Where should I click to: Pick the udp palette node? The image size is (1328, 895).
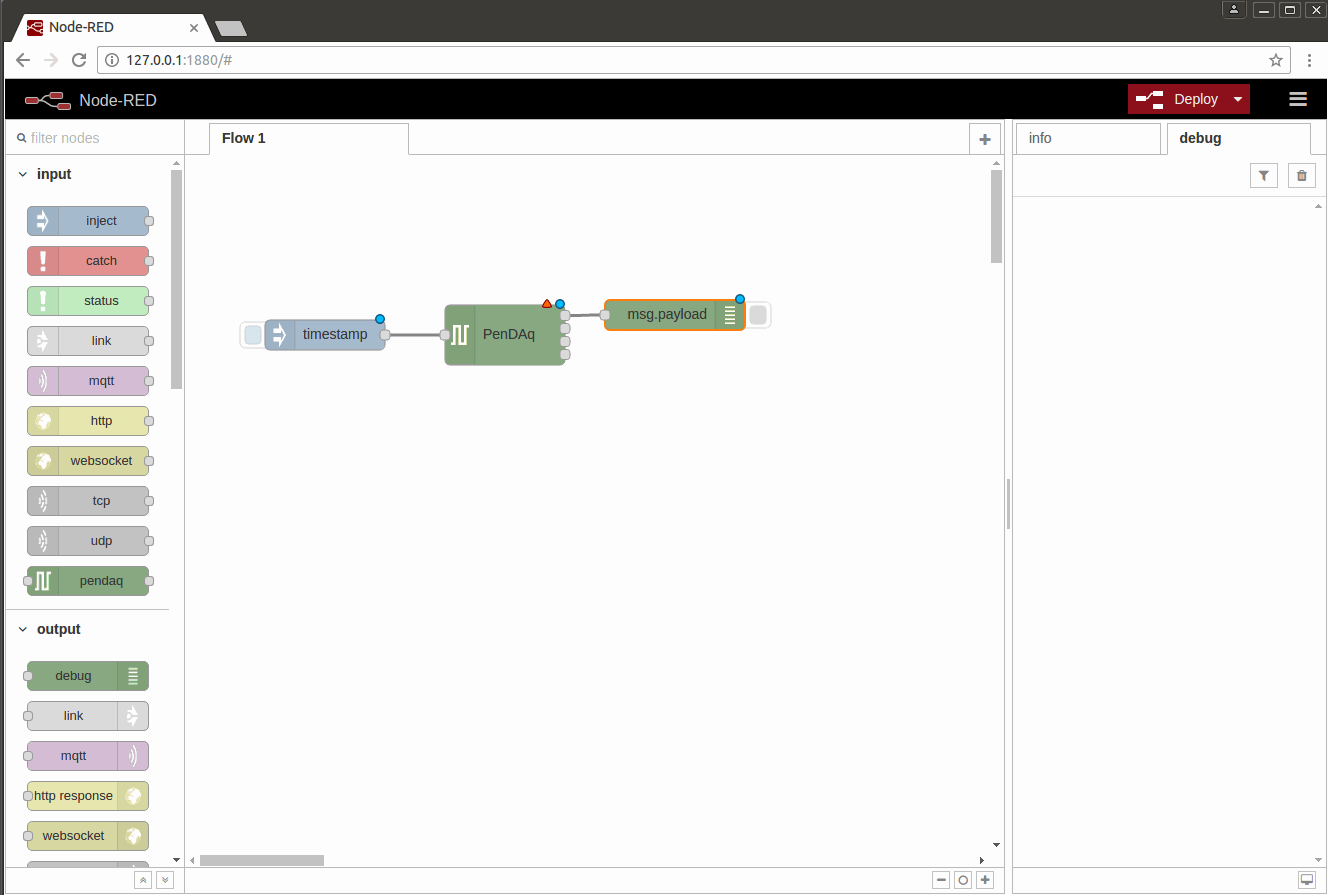[88, 541]
